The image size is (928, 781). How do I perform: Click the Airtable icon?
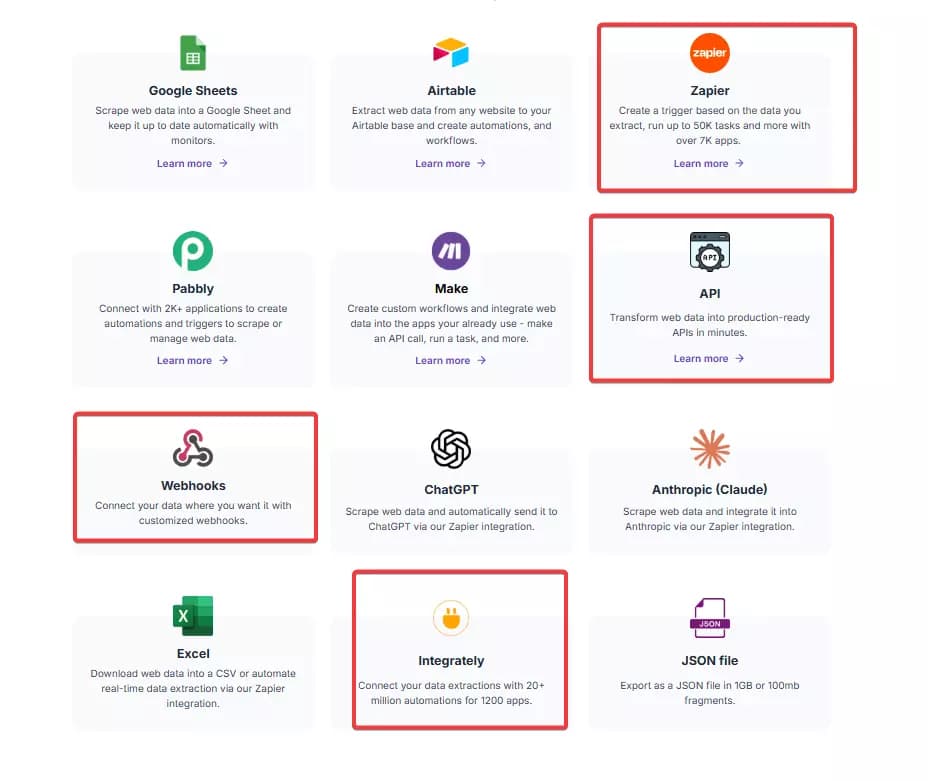click(451, 51)
